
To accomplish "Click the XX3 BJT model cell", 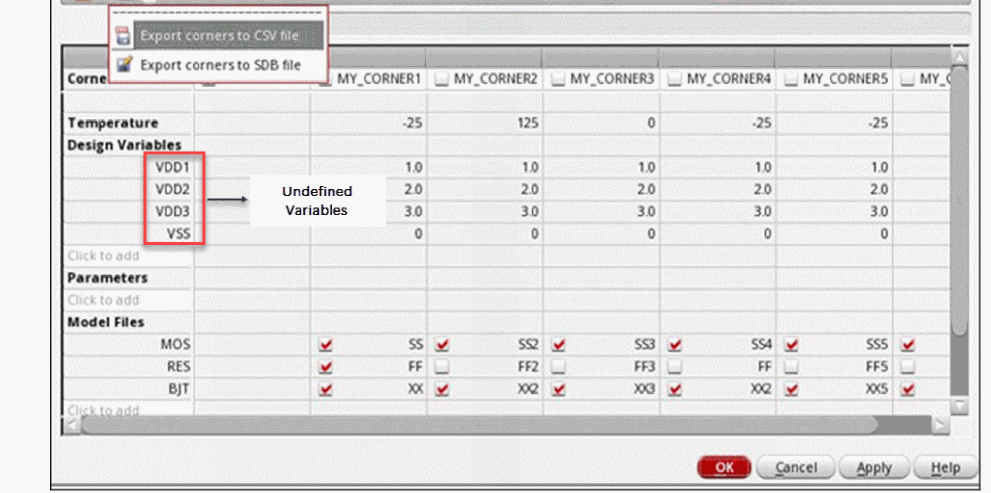I will [x=601, y=389].
